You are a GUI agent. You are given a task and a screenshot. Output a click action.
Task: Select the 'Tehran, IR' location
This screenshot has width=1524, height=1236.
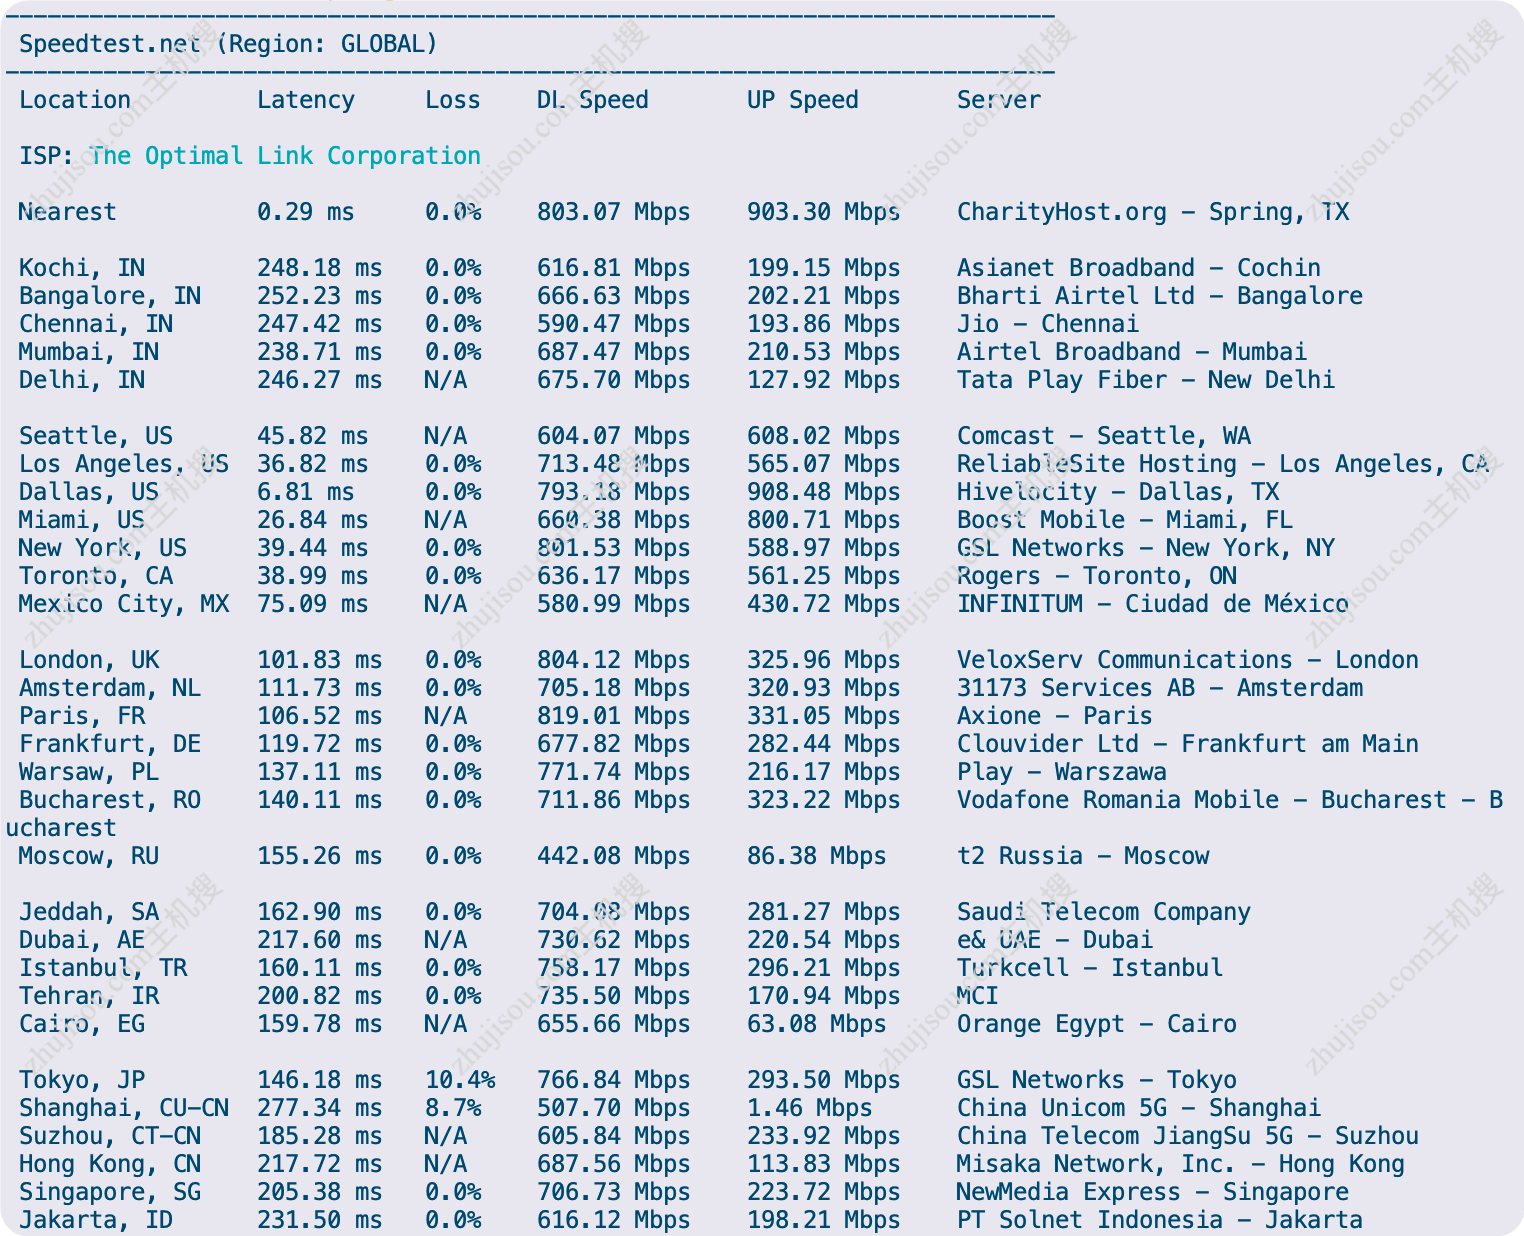(x=89, y=996)
